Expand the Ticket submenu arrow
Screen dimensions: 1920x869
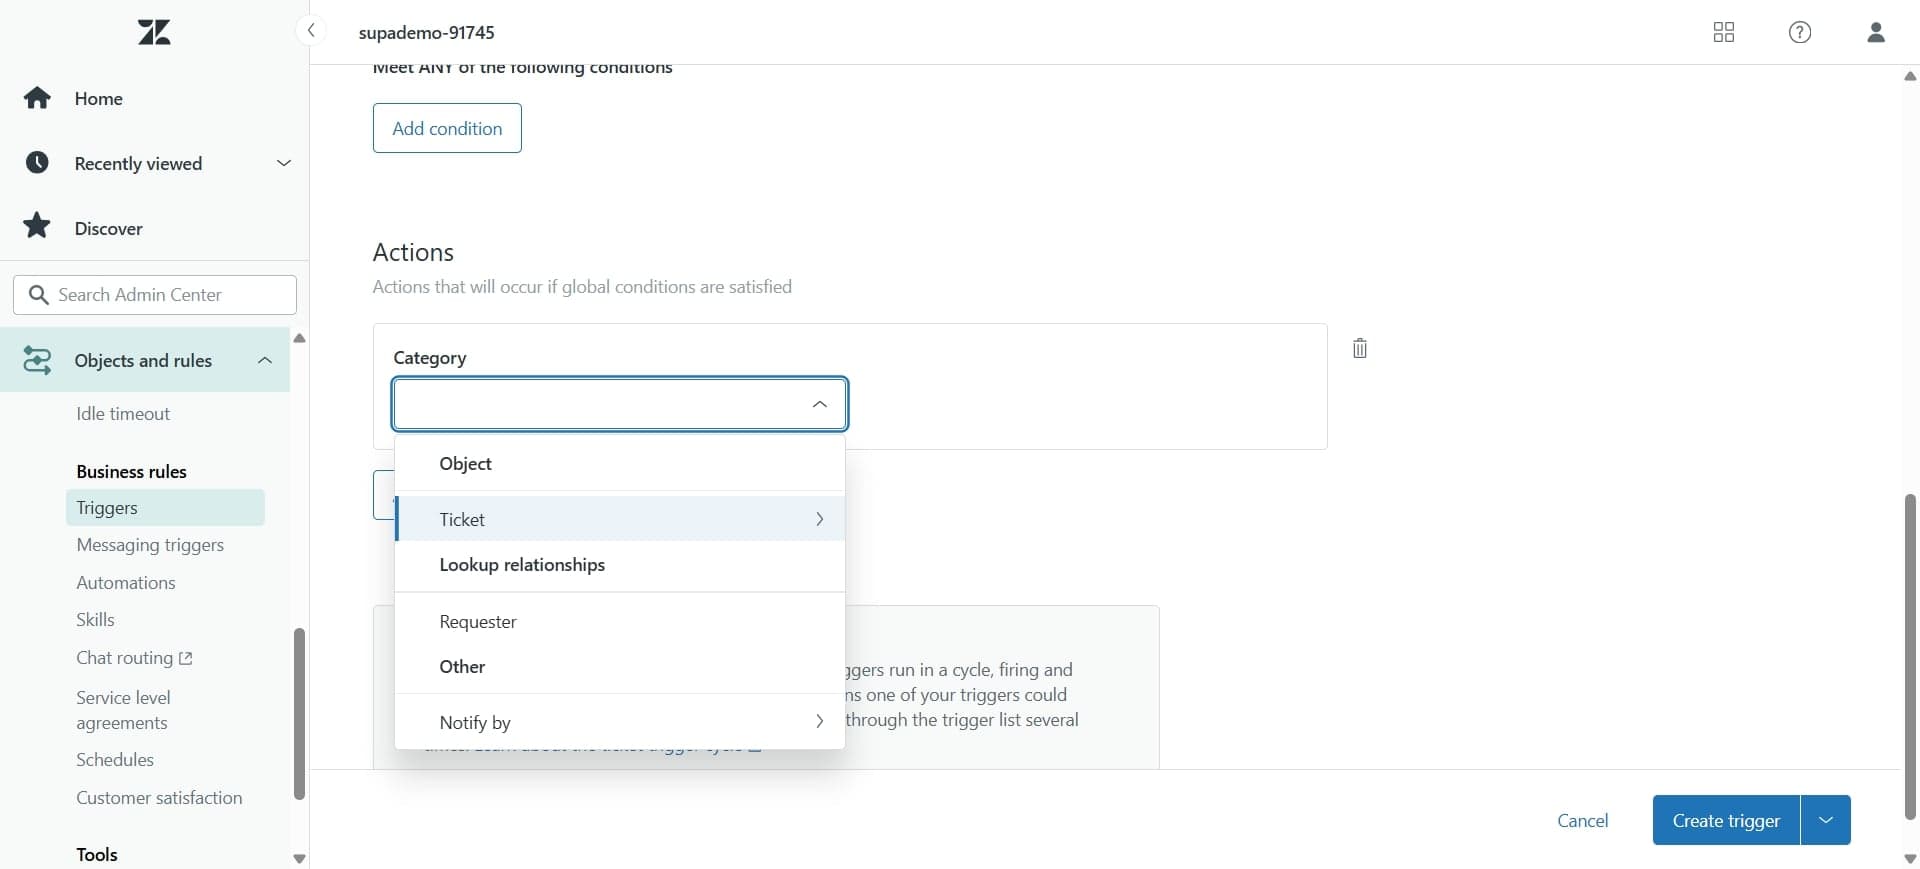(x=819, y=519)
